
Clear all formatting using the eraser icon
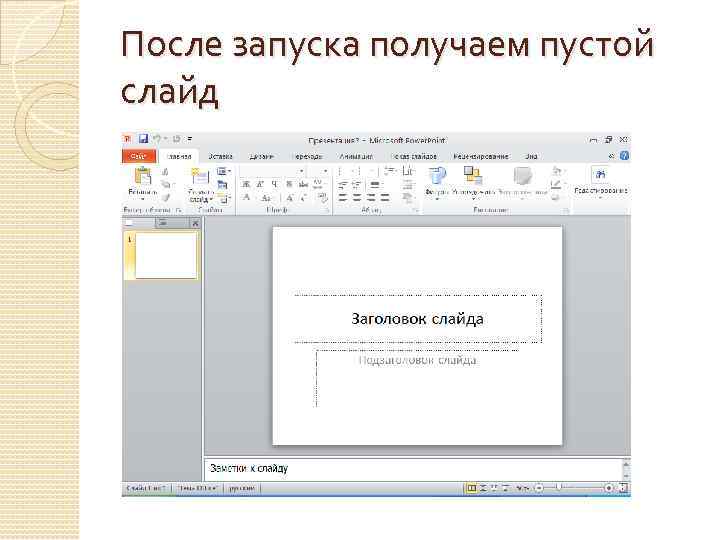tap(323, 198)
